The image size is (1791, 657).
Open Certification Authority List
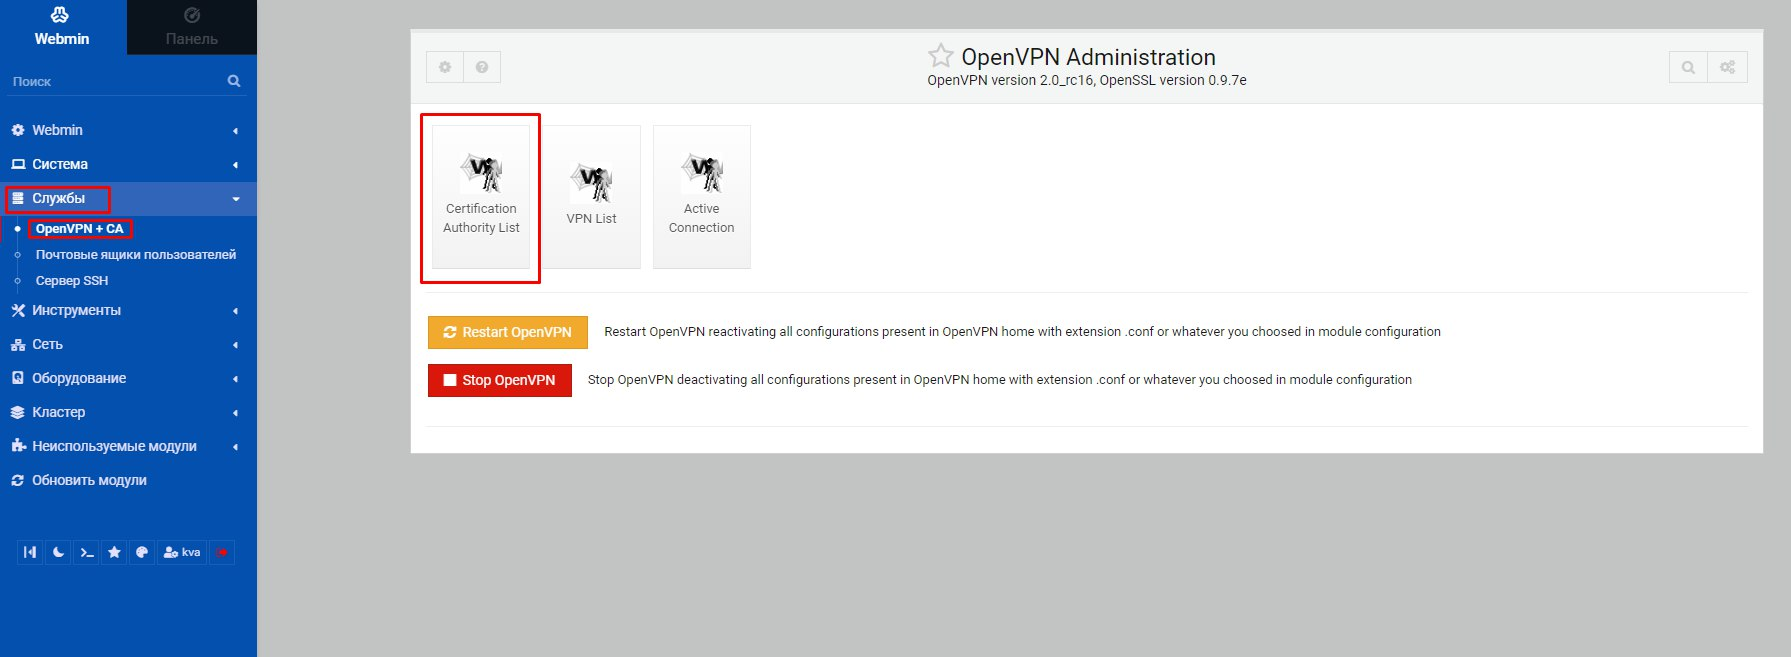pos(481,196)
